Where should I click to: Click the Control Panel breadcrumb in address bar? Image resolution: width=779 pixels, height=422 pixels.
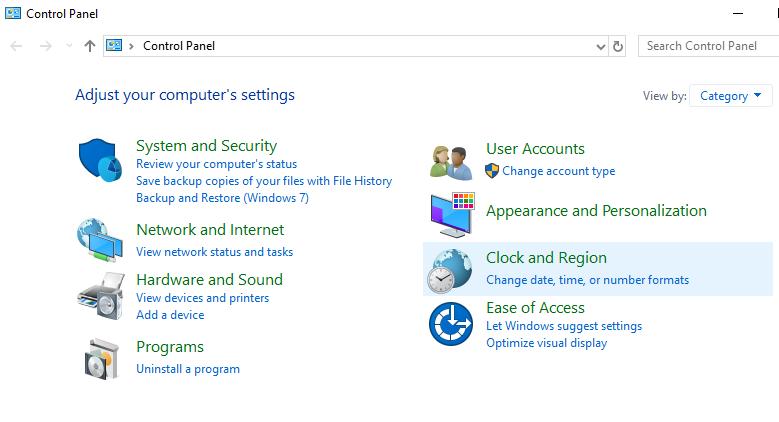point(179,46)
